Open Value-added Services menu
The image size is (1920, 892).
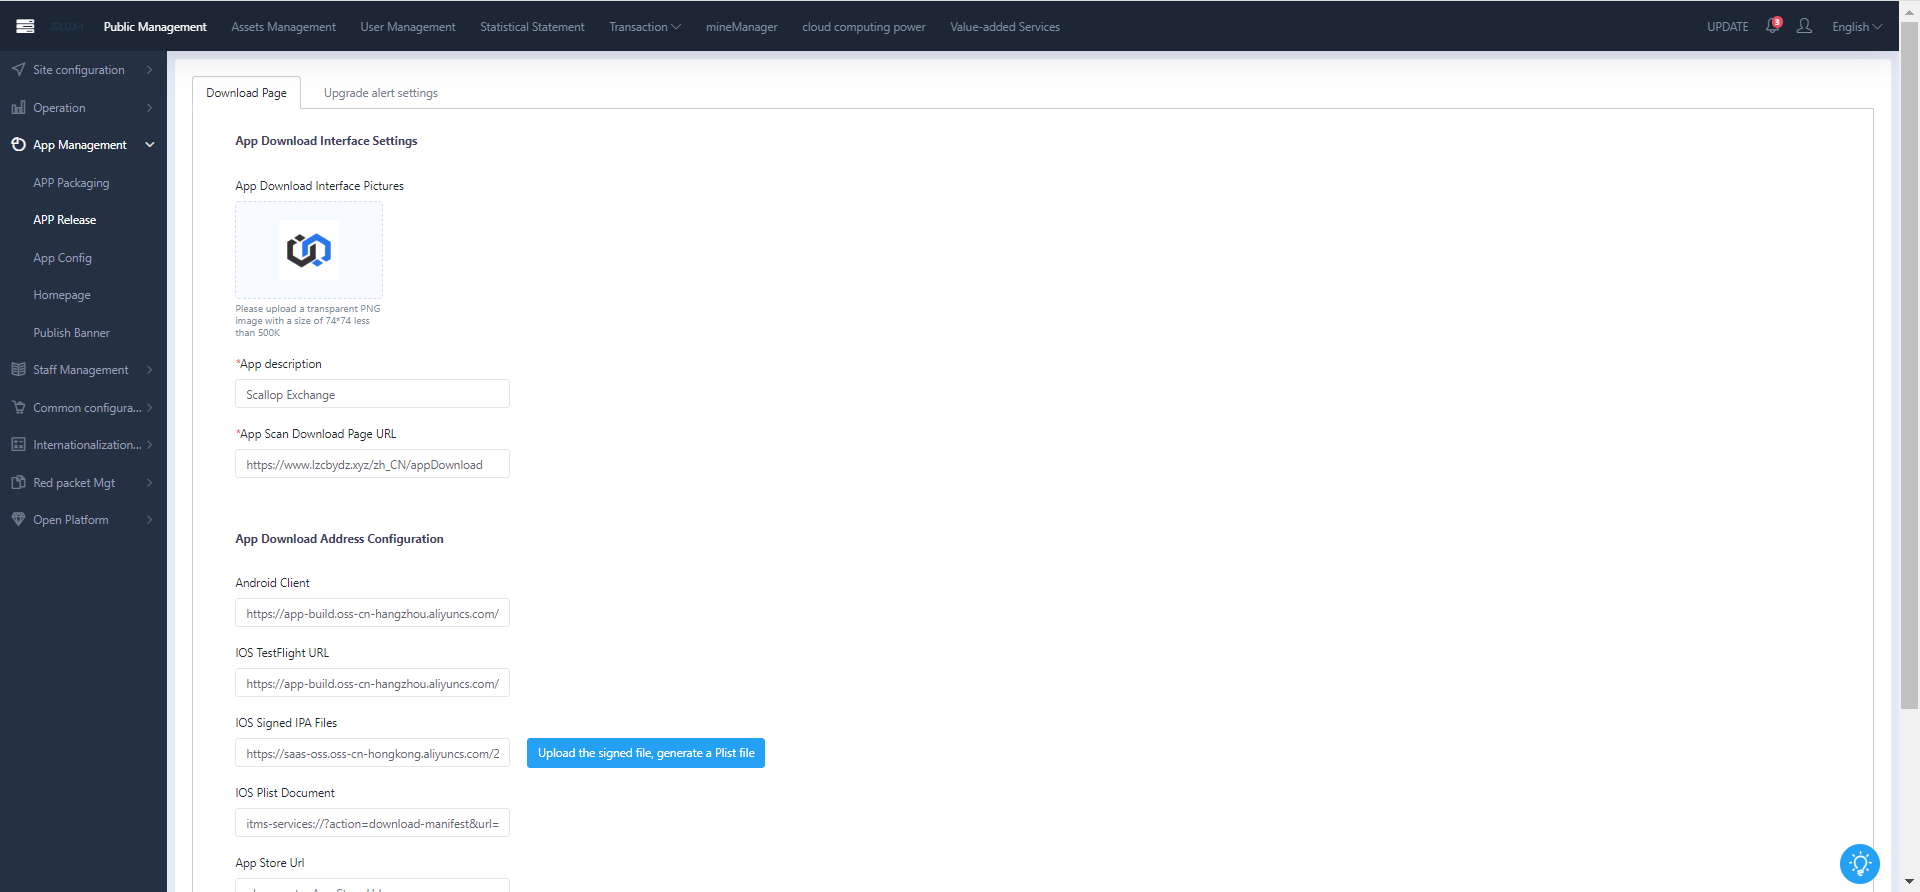click(x=1005, y=27)
